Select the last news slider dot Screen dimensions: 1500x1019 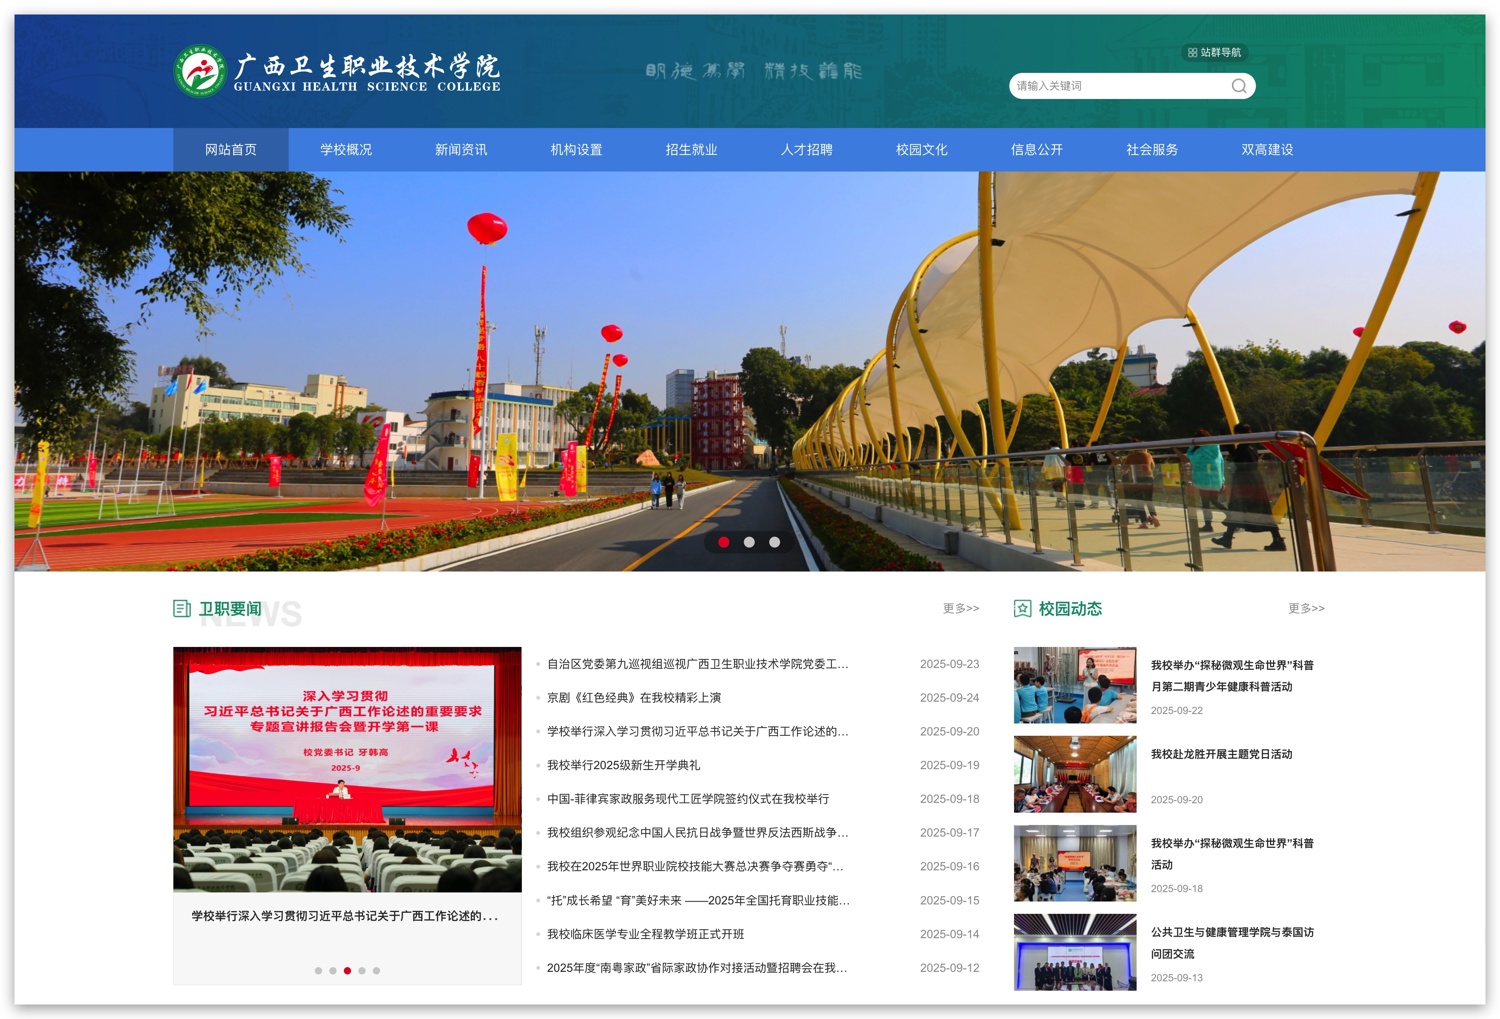(x=376, y=970)
